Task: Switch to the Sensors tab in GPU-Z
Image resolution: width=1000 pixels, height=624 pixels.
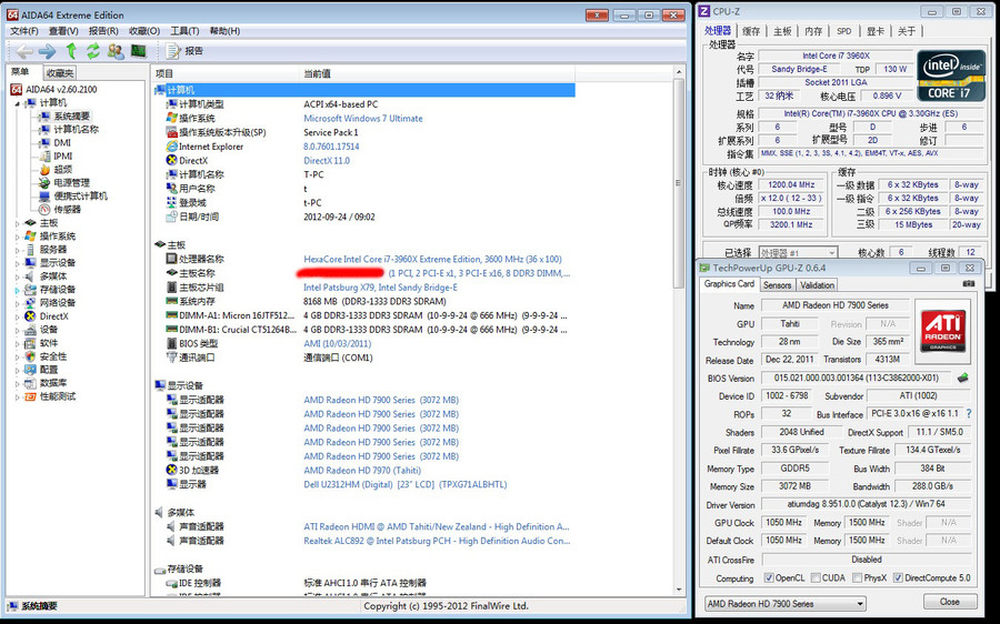Action: point(777,285)
